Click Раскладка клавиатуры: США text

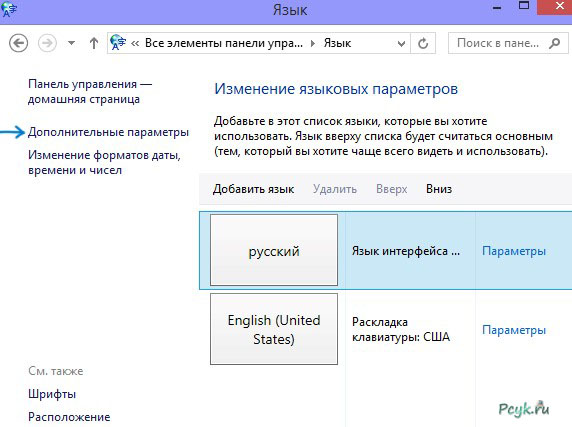pos(401,329)
